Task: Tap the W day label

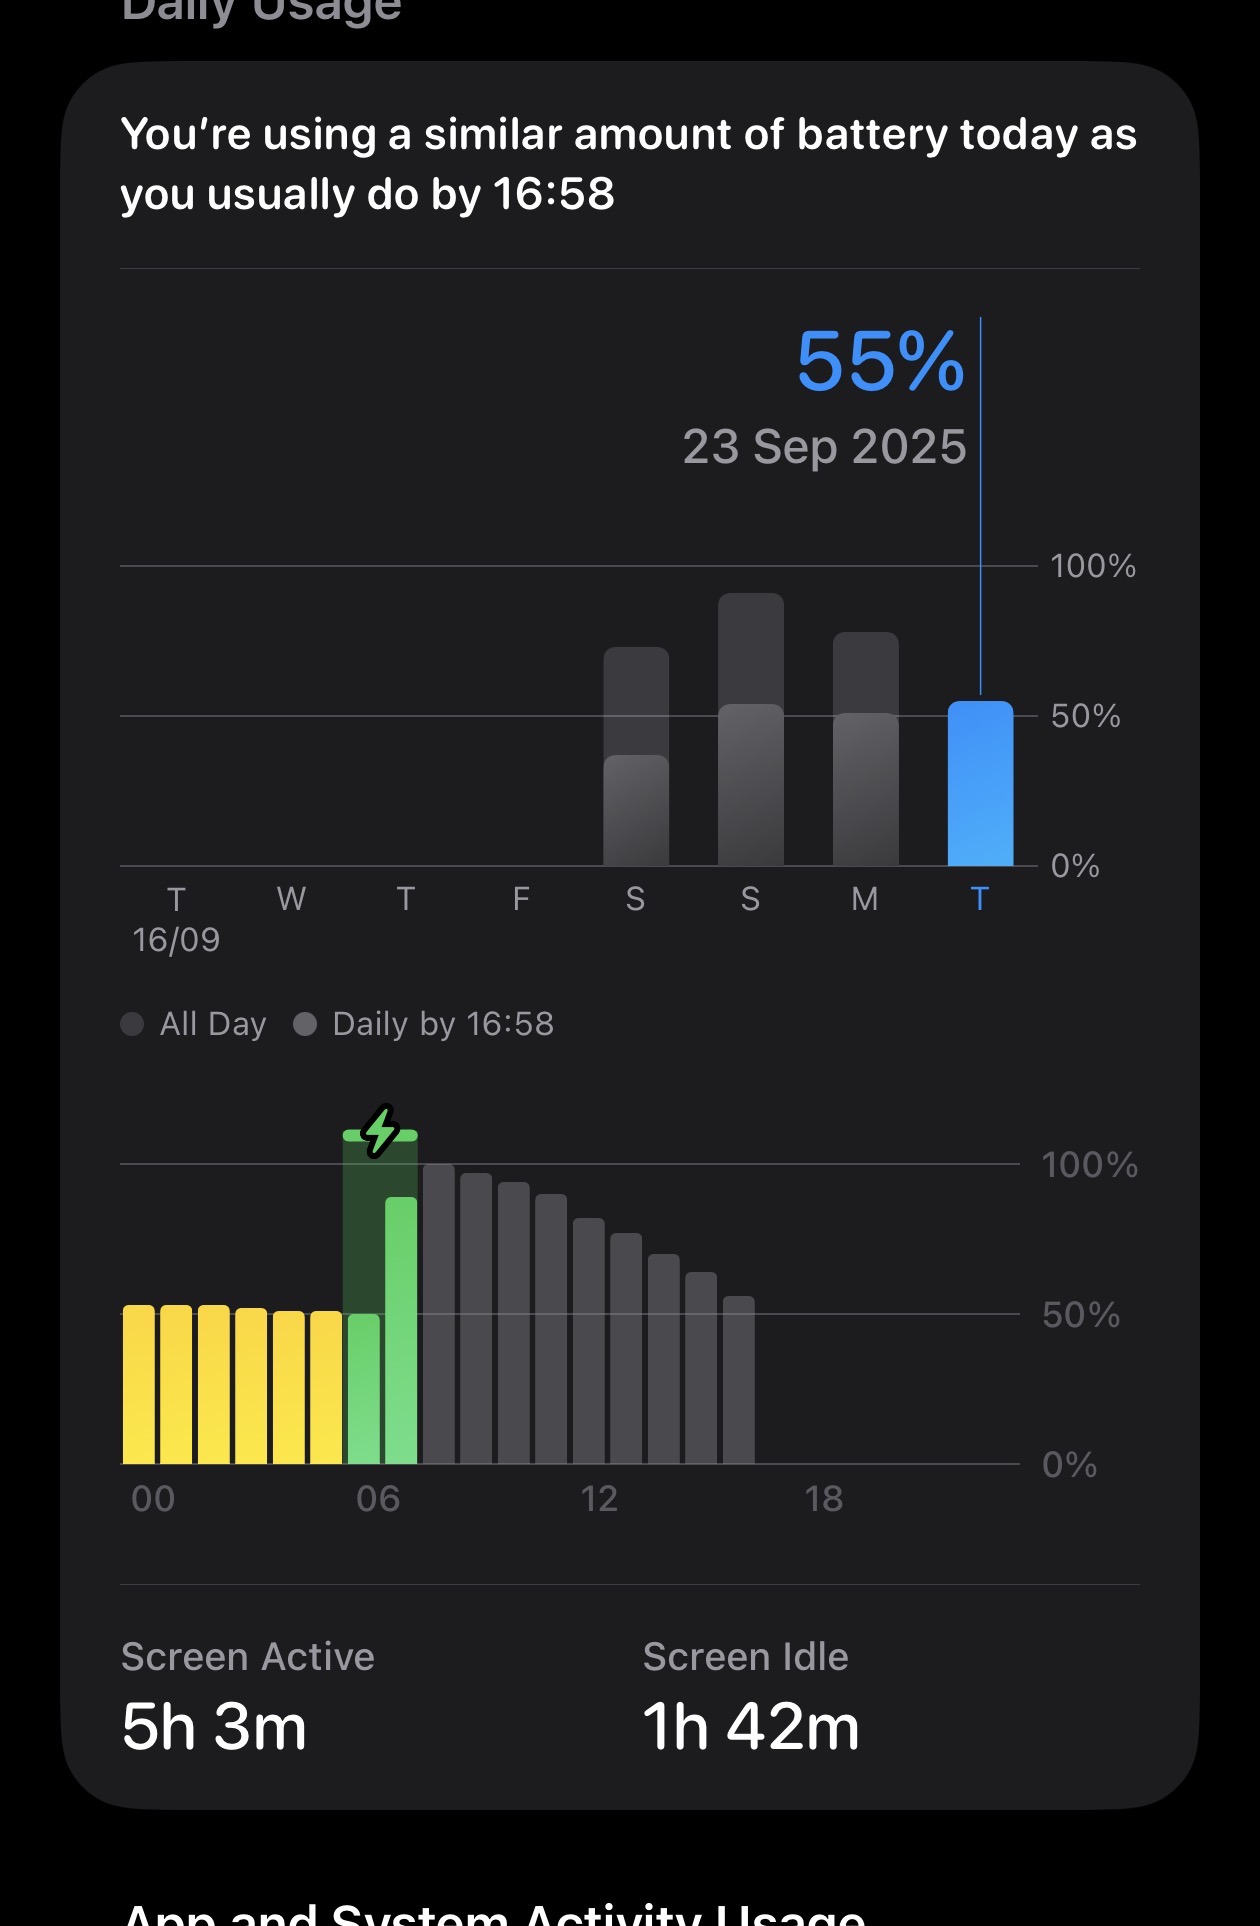Action: (291, 899)
